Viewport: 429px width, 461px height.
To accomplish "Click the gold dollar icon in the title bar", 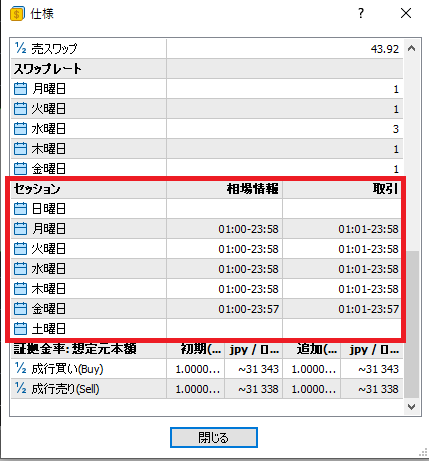I will (x=17, y=14).
